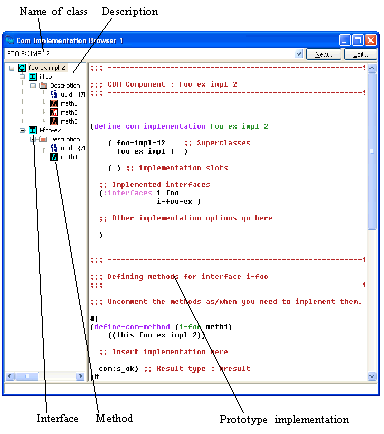Collapse the root class tree node

[x=12, y=68]
